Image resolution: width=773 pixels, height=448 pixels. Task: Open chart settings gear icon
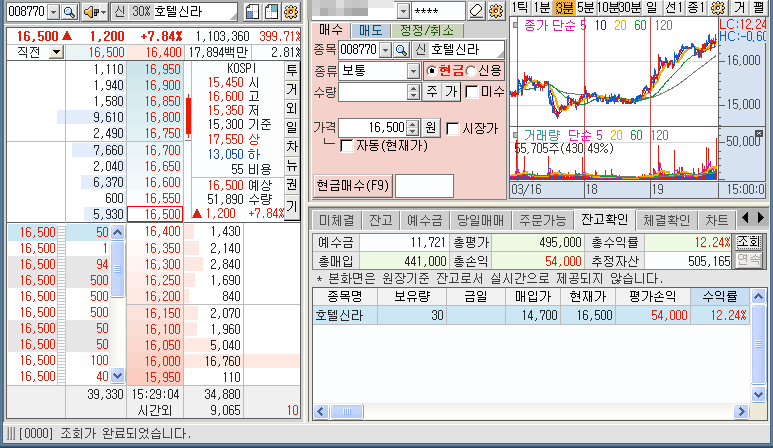click(718, 7)
